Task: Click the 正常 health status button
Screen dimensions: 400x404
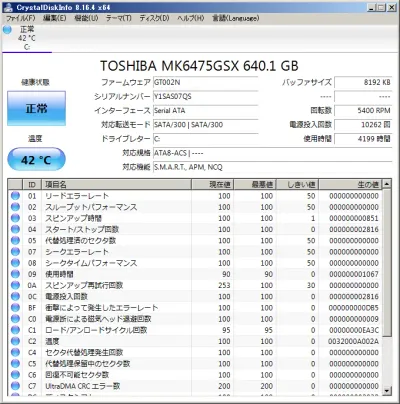Action: click(x=36, y=108)
